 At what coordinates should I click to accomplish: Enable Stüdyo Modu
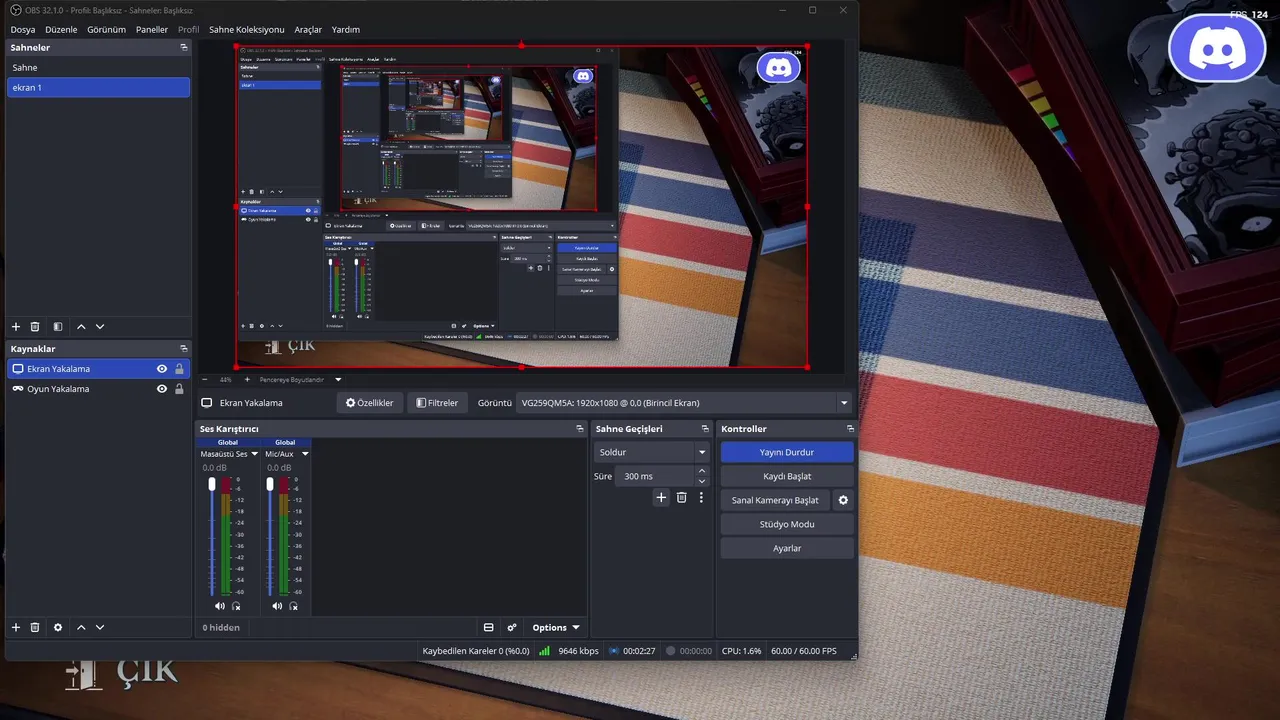pyautogui.click(x=787, y=524)
